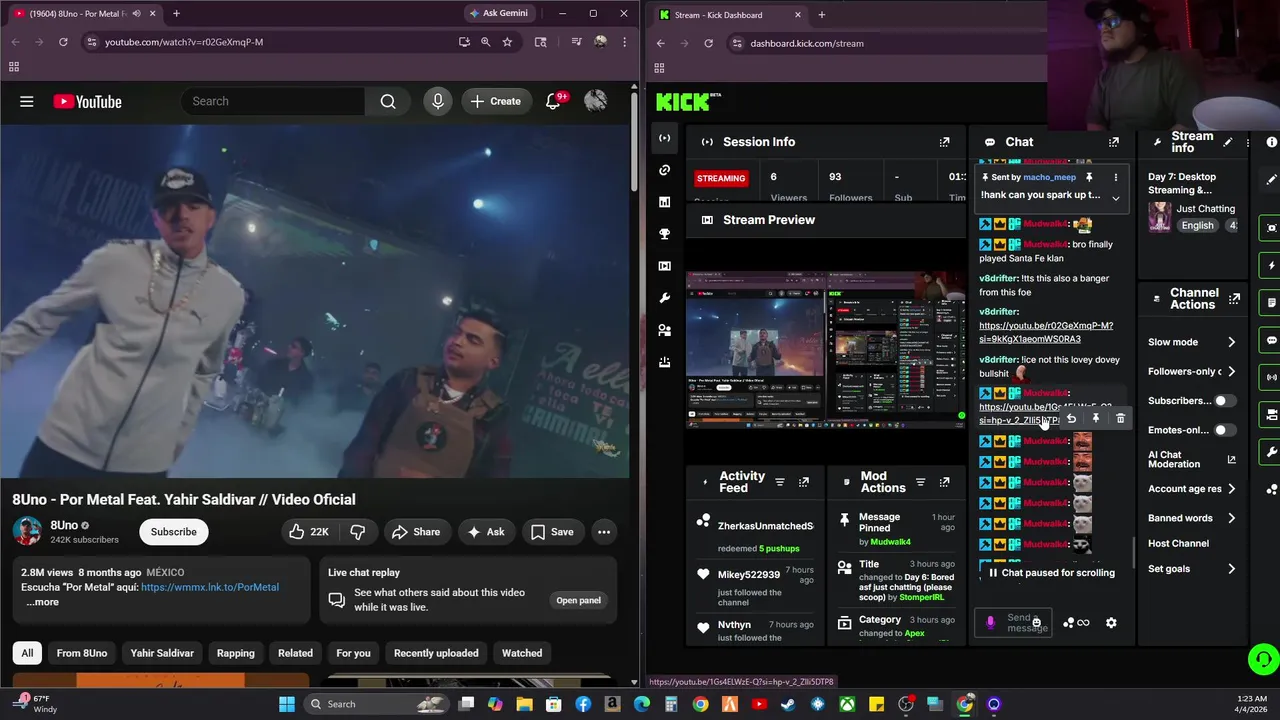Unpin the macho_meep pinned message

click(x=1089, y=177)
